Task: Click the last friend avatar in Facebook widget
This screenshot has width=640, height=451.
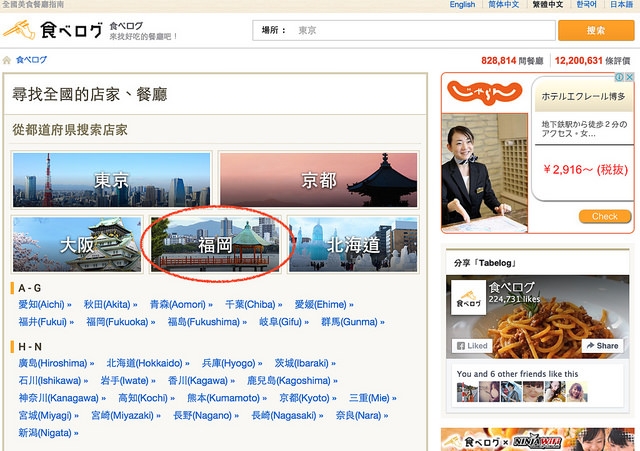Action: [x=577, y=392]
